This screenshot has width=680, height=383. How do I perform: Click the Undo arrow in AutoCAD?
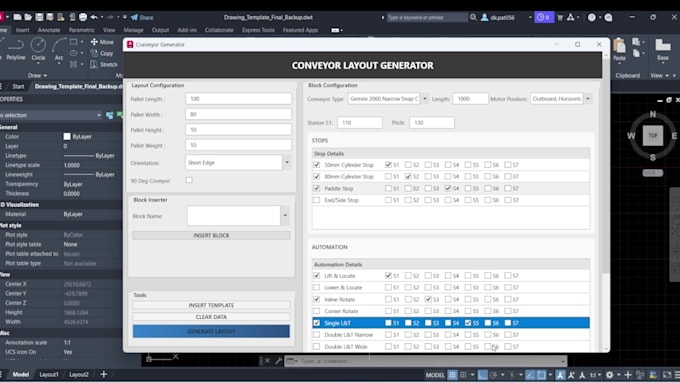click(x=94, y=17)
